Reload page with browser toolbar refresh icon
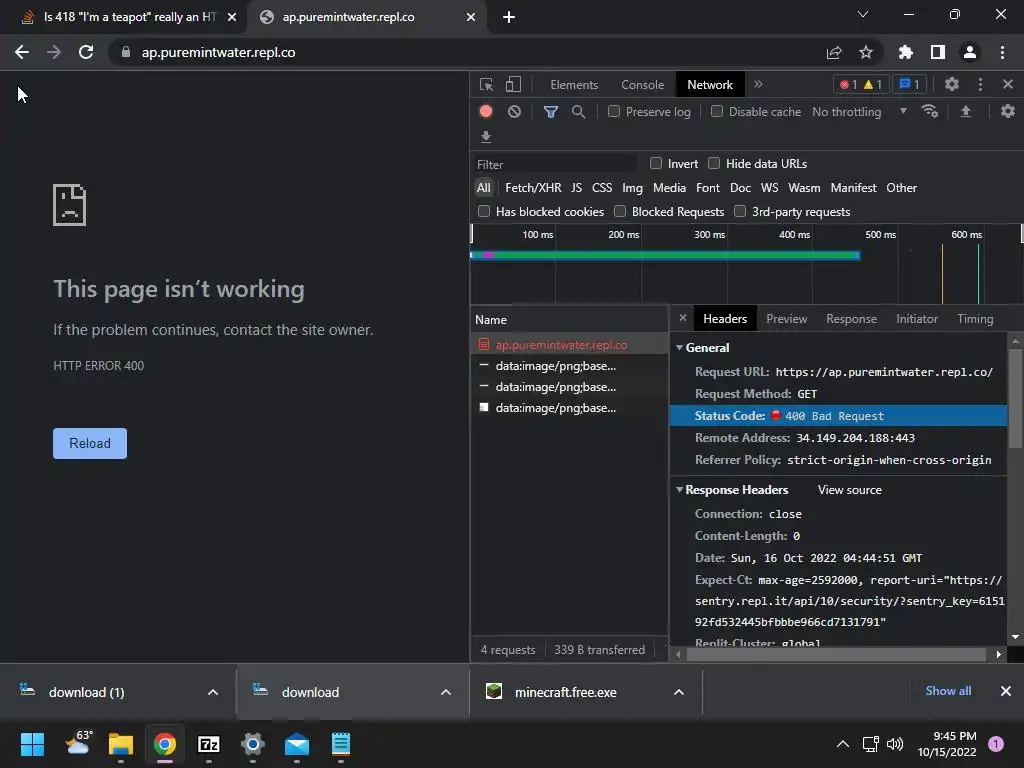Viewport: 1024px width, 768px height. [x=86, y=52]
